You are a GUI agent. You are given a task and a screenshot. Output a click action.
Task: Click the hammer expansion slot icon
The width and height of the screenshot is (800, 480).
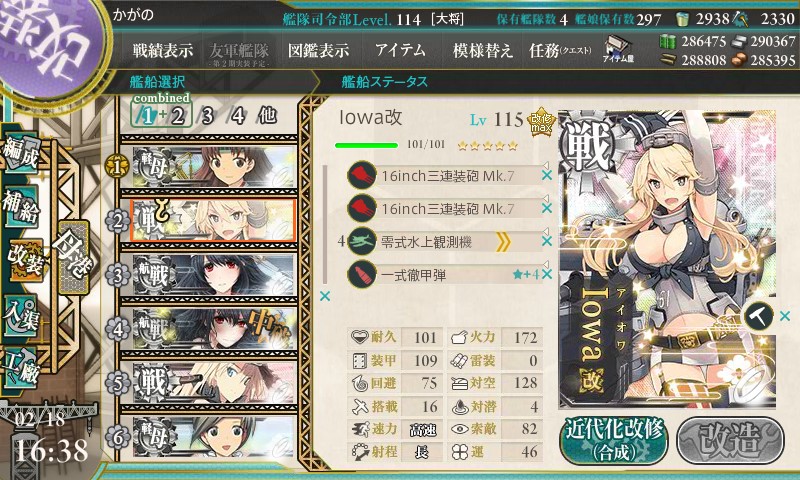coord(758,316)
